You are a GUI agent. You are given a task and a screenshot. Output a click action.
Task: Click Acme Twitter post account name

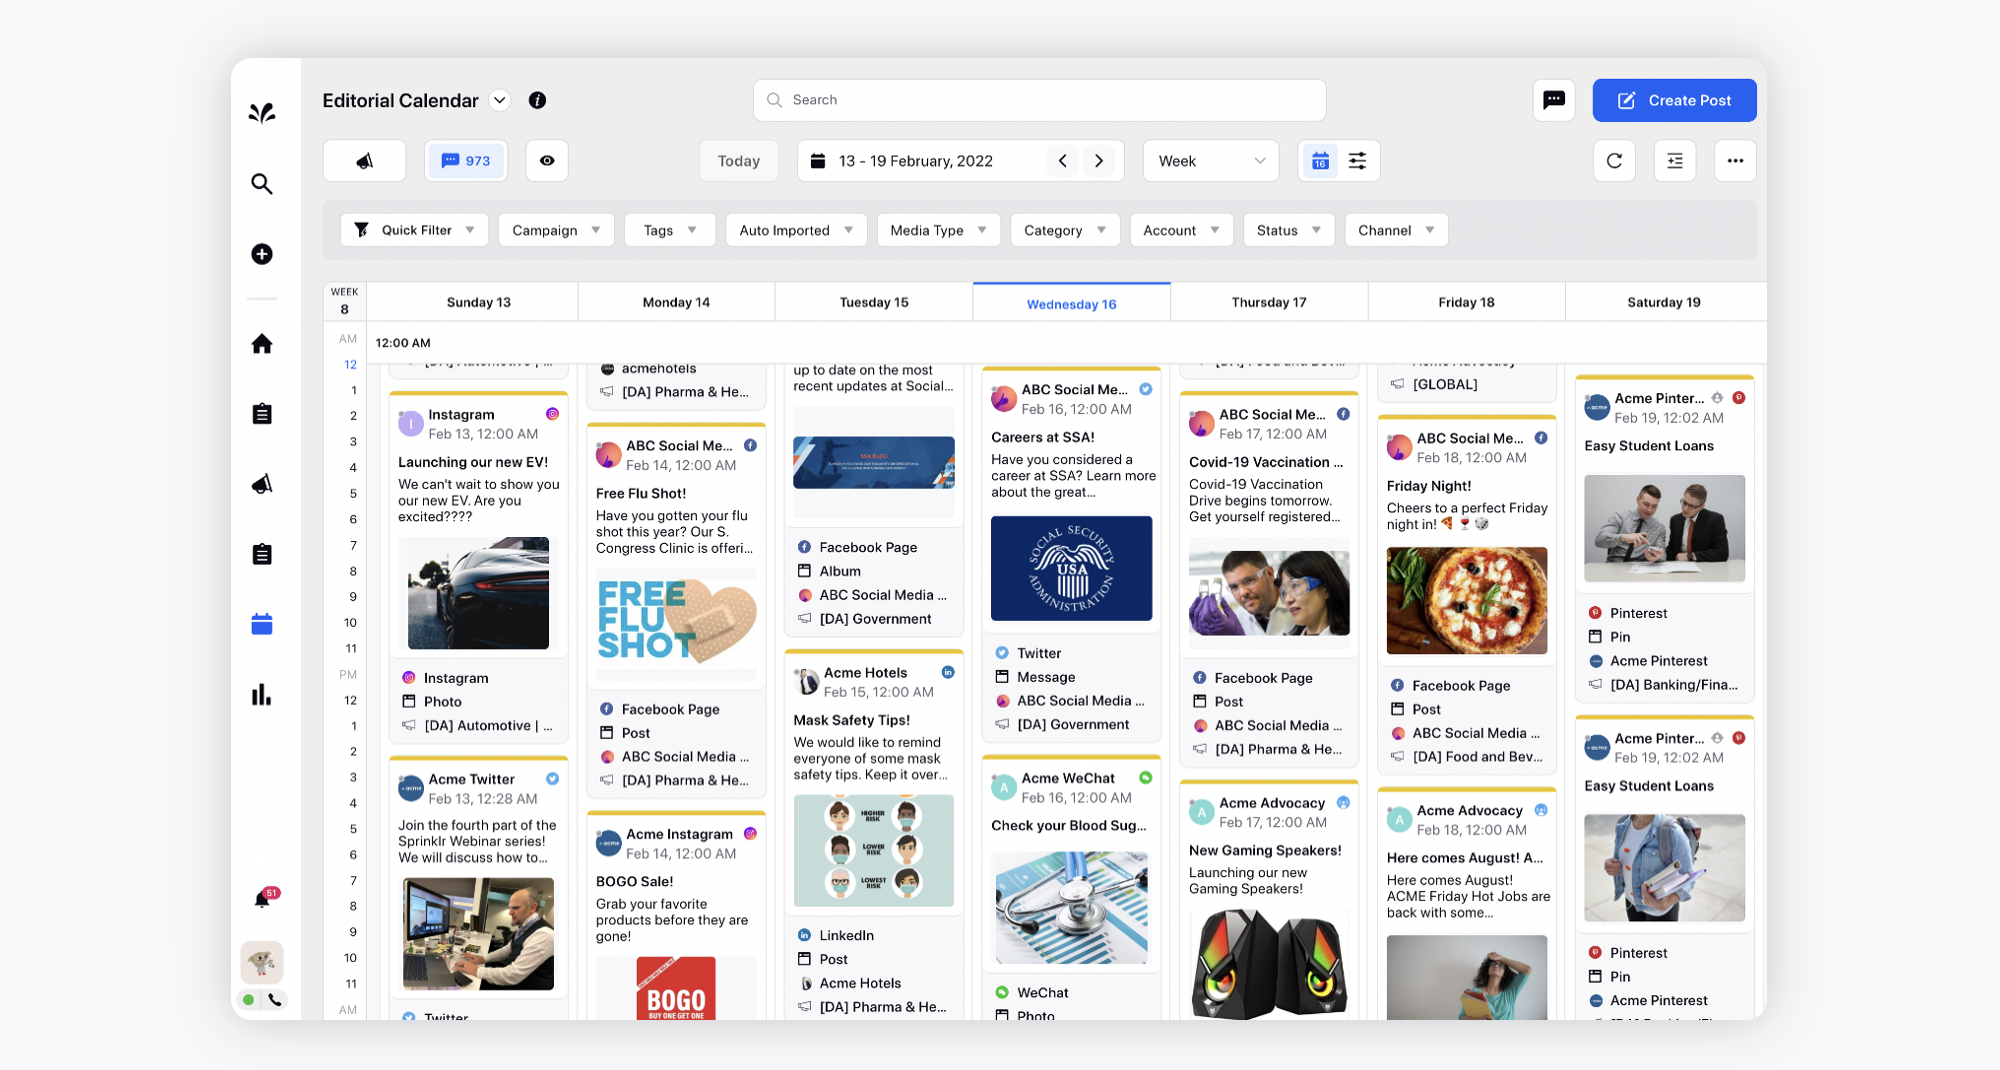click(472, 779)
